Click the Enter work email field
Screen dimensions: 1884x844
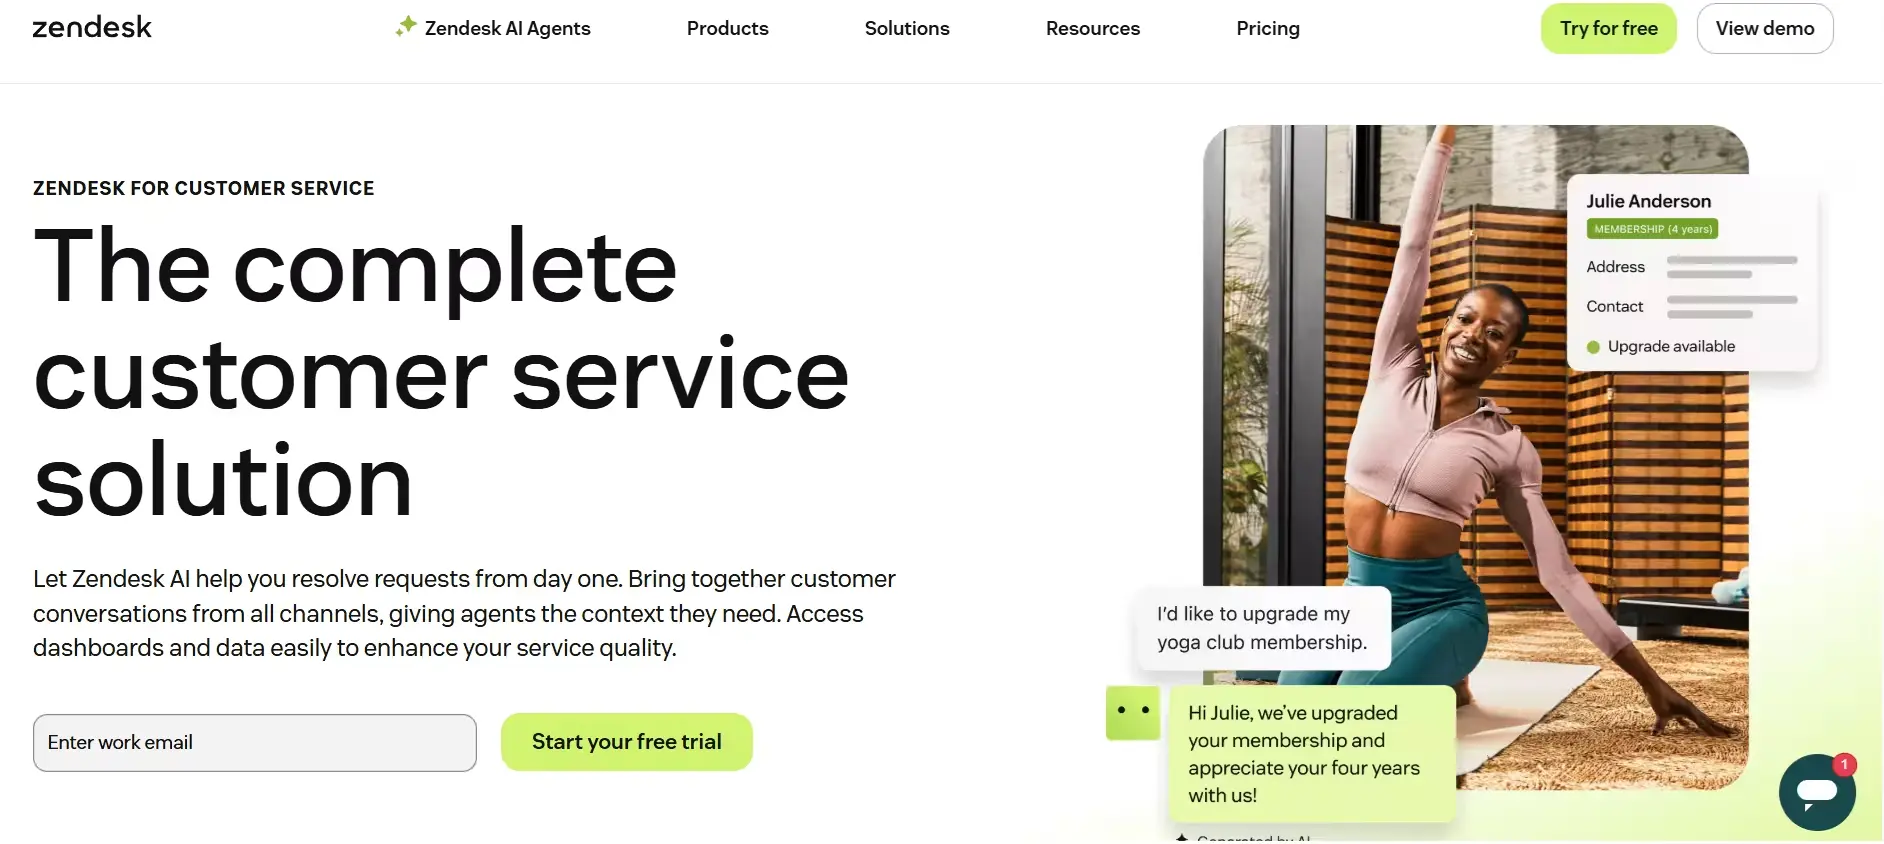click(254, 742)
